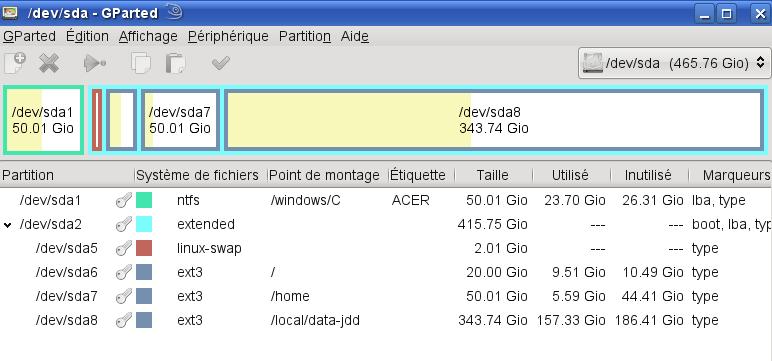Select /dev/sda1 block in disk map

pos(43,120)
